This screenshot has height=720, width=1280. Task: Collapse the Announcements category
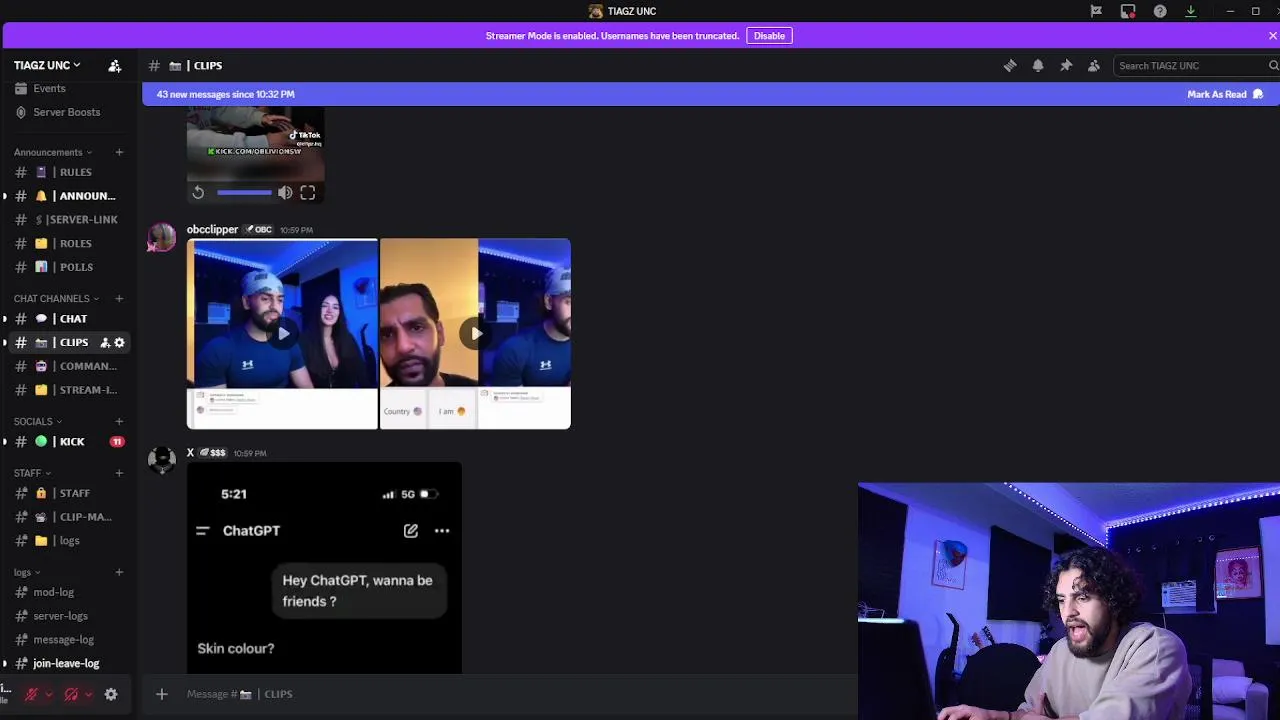click(x=53, y=152)
